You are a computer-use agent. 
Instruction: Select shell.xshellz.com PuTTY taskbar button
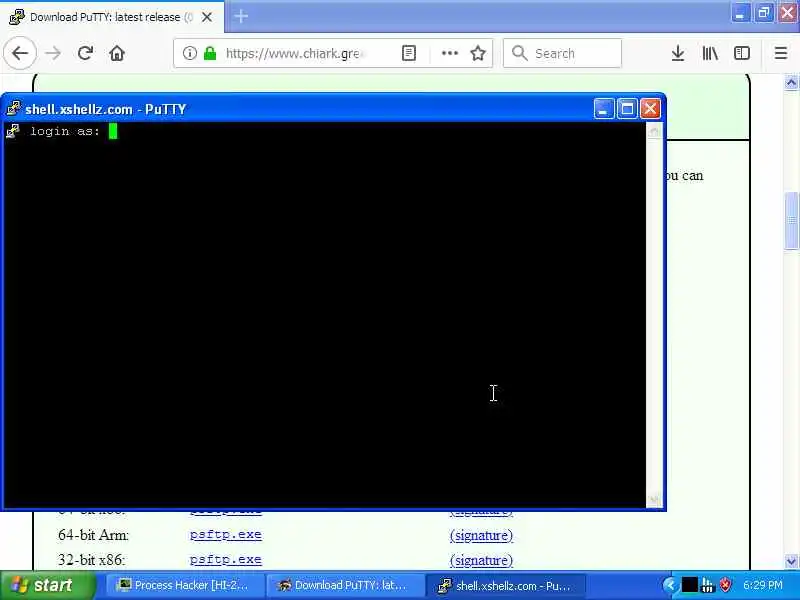click(x=506, y=585)
